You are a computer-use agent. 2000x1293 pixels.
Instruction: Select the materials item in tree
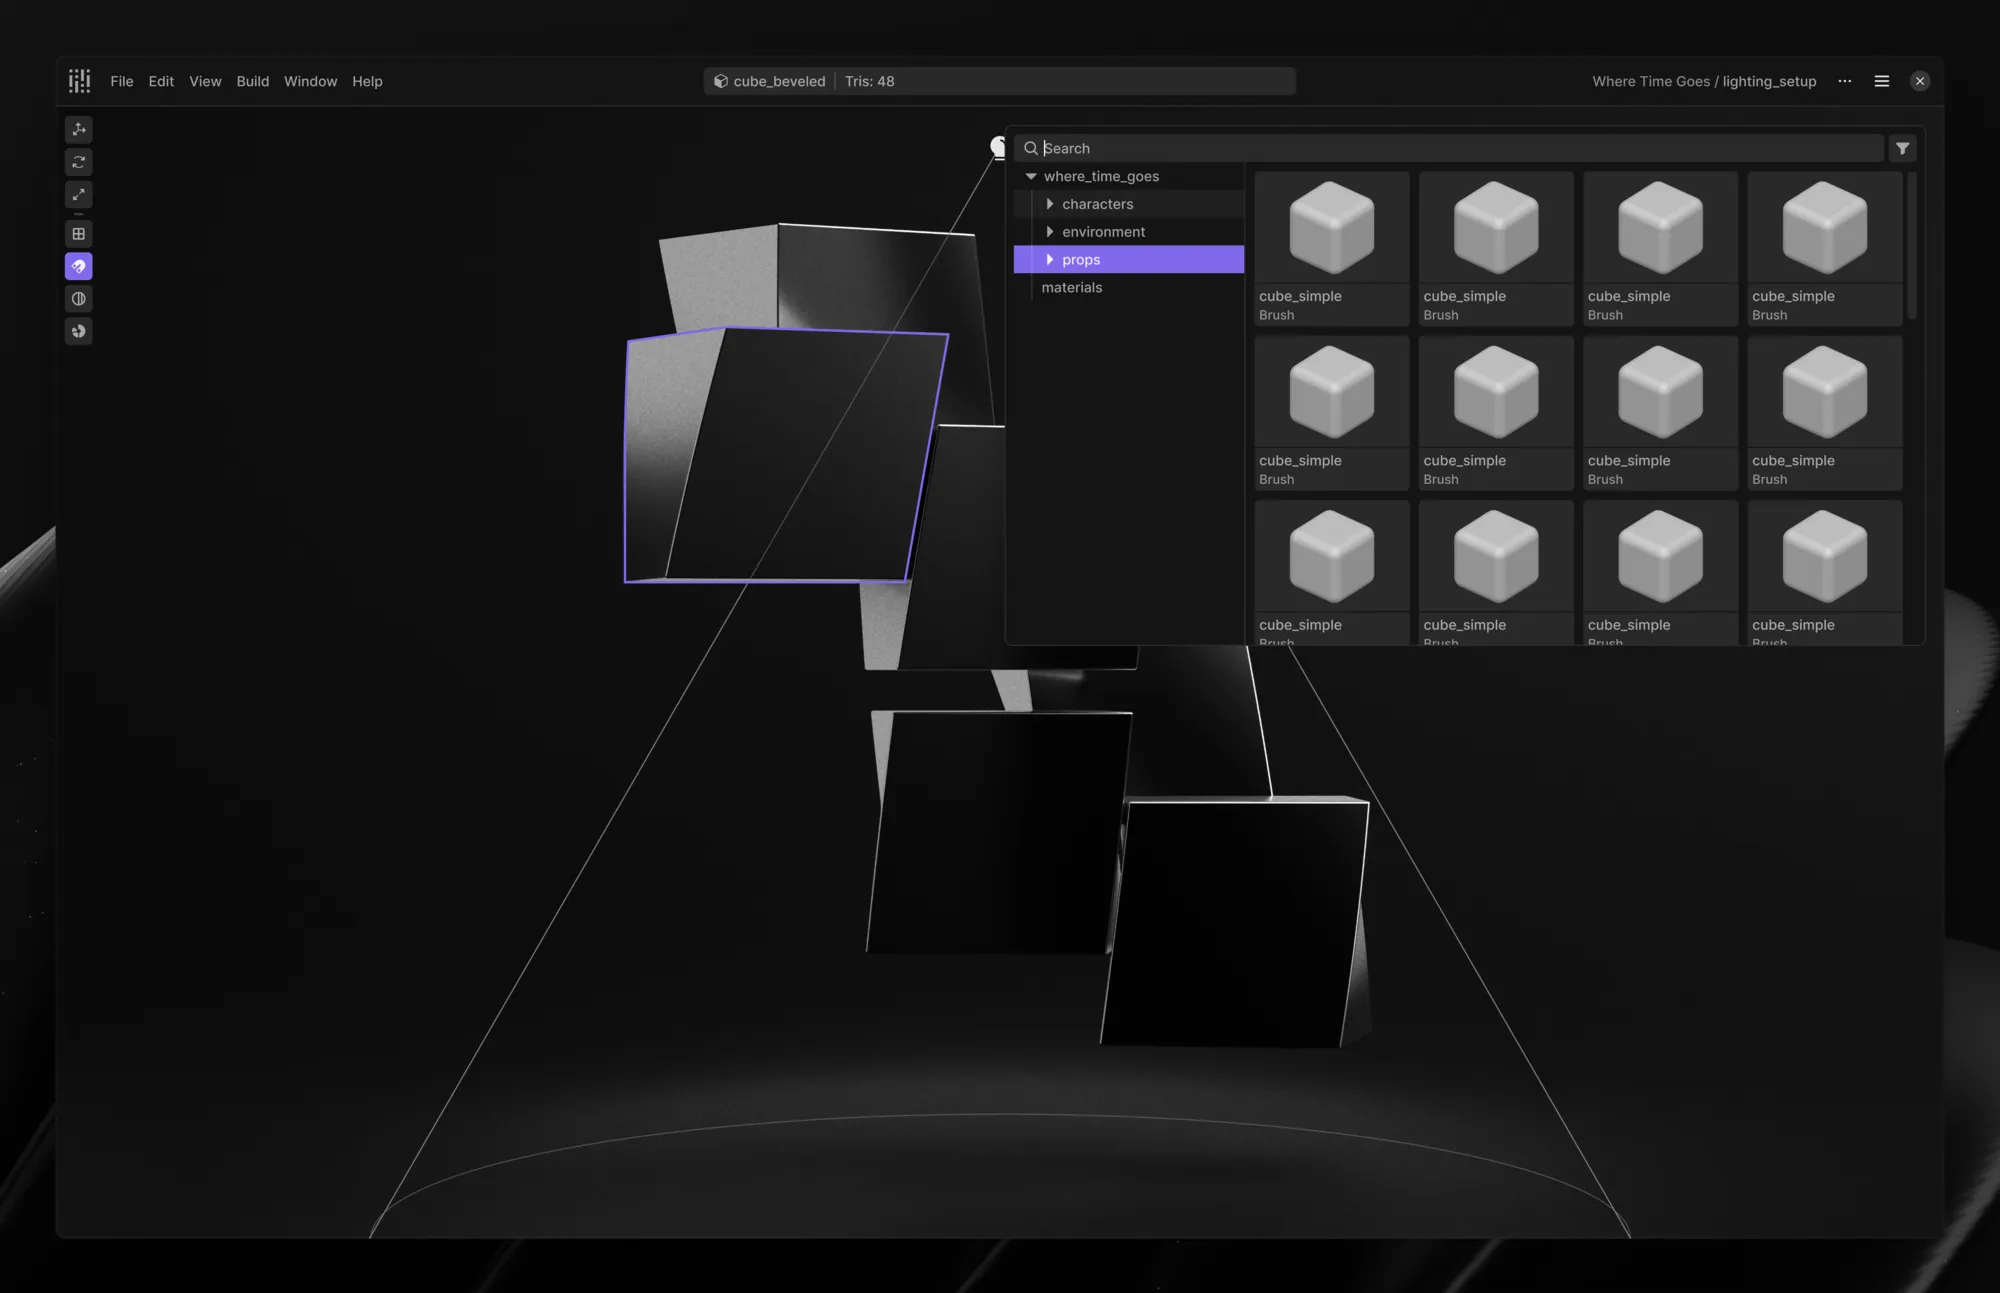coord(1071,287)
